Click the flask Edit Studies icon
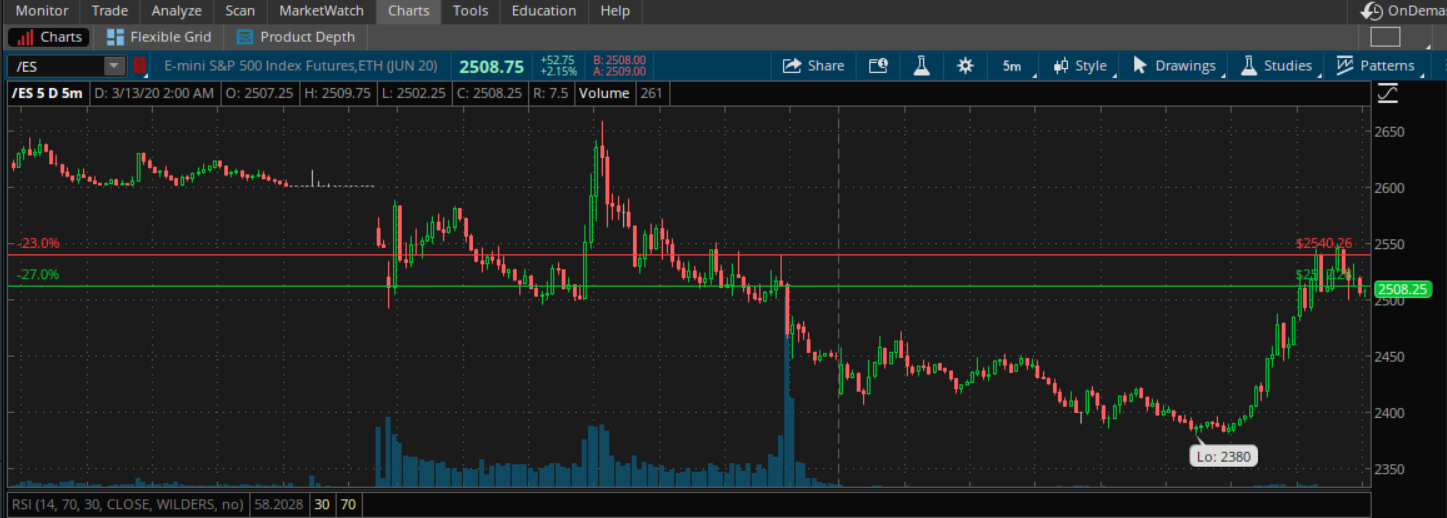This screenshot has height=518, width=1447. [x=921, y=66]
